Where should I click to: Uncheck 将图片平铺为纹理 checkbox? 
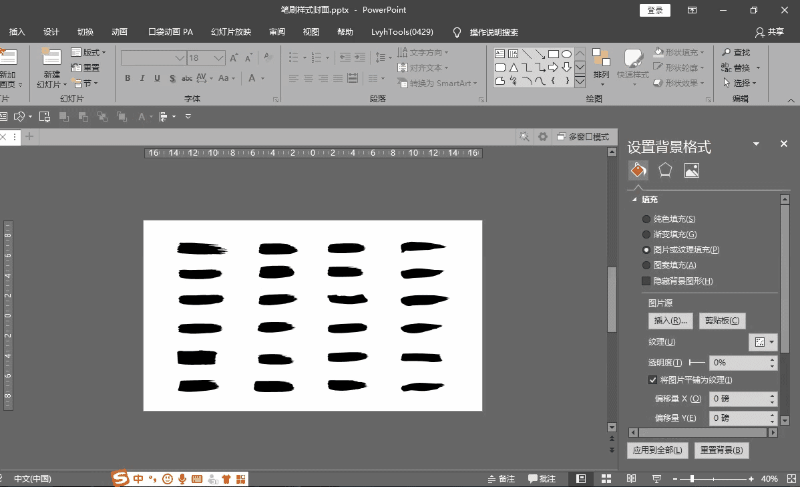[653, 379]
